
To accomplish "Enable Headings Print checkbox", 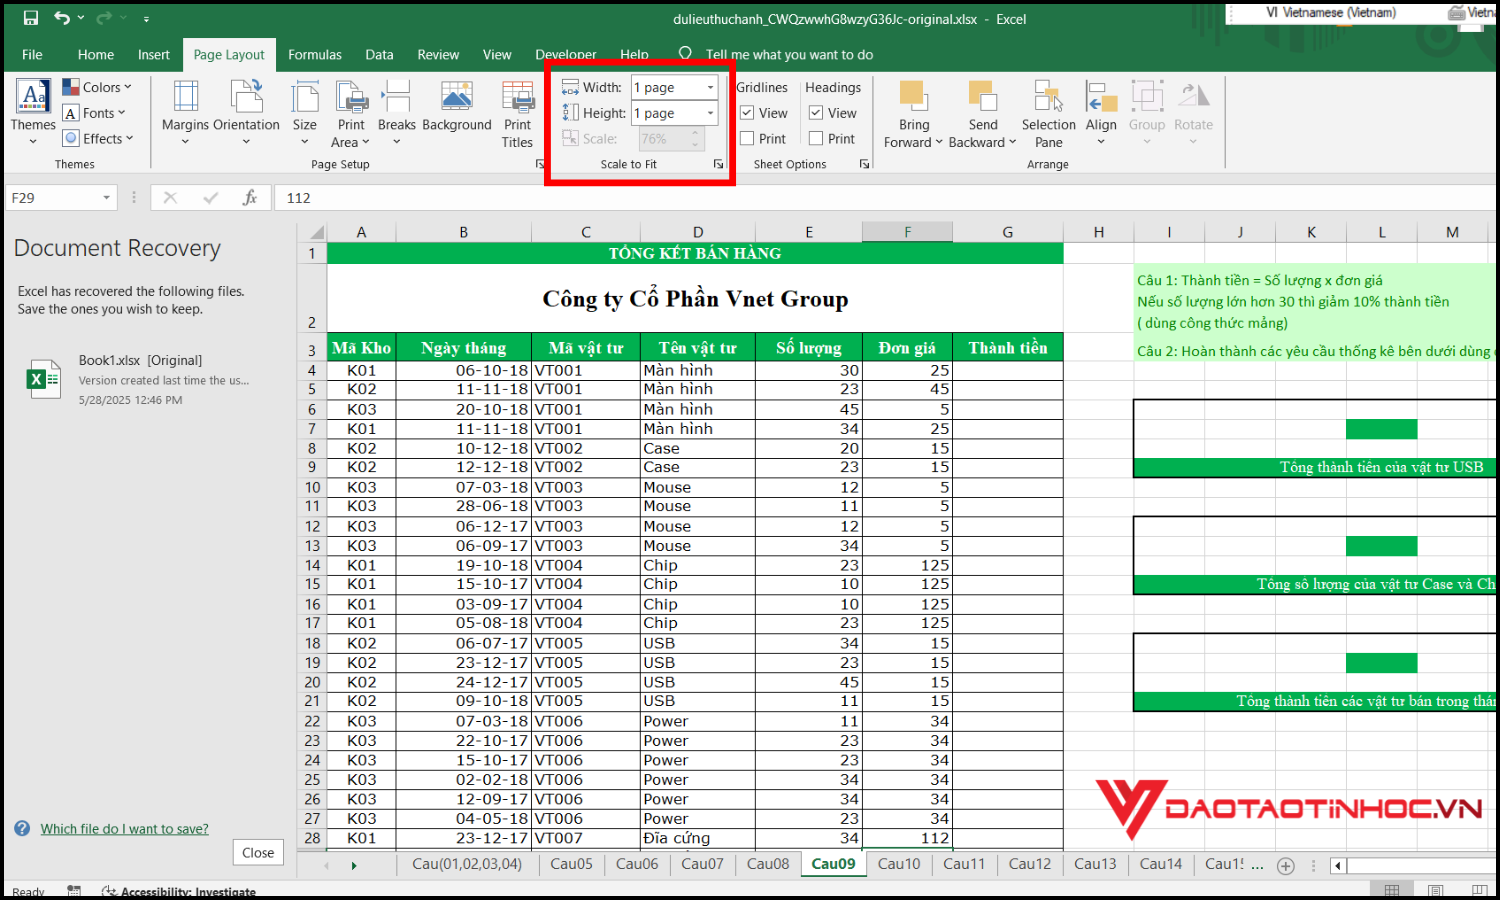I will coord(816,139).
